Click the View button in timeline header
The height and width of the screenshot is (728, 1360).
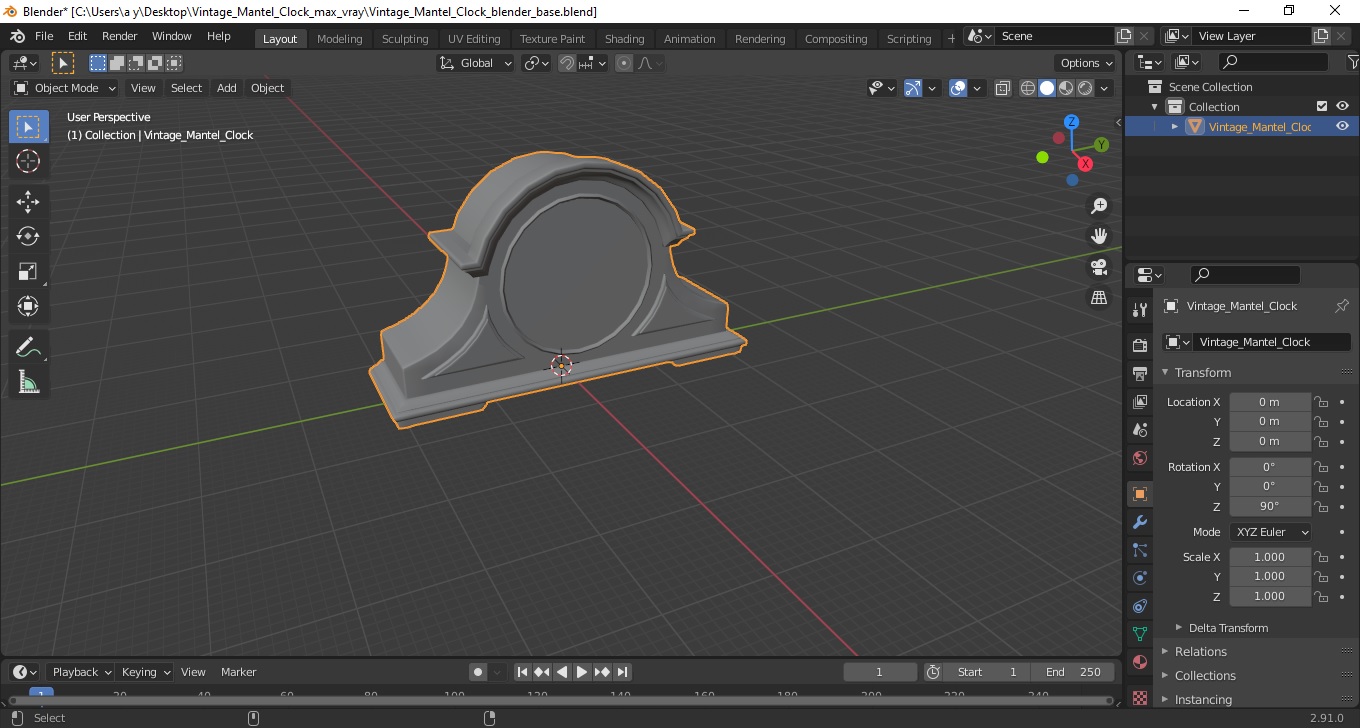click(x=193, y=672)
